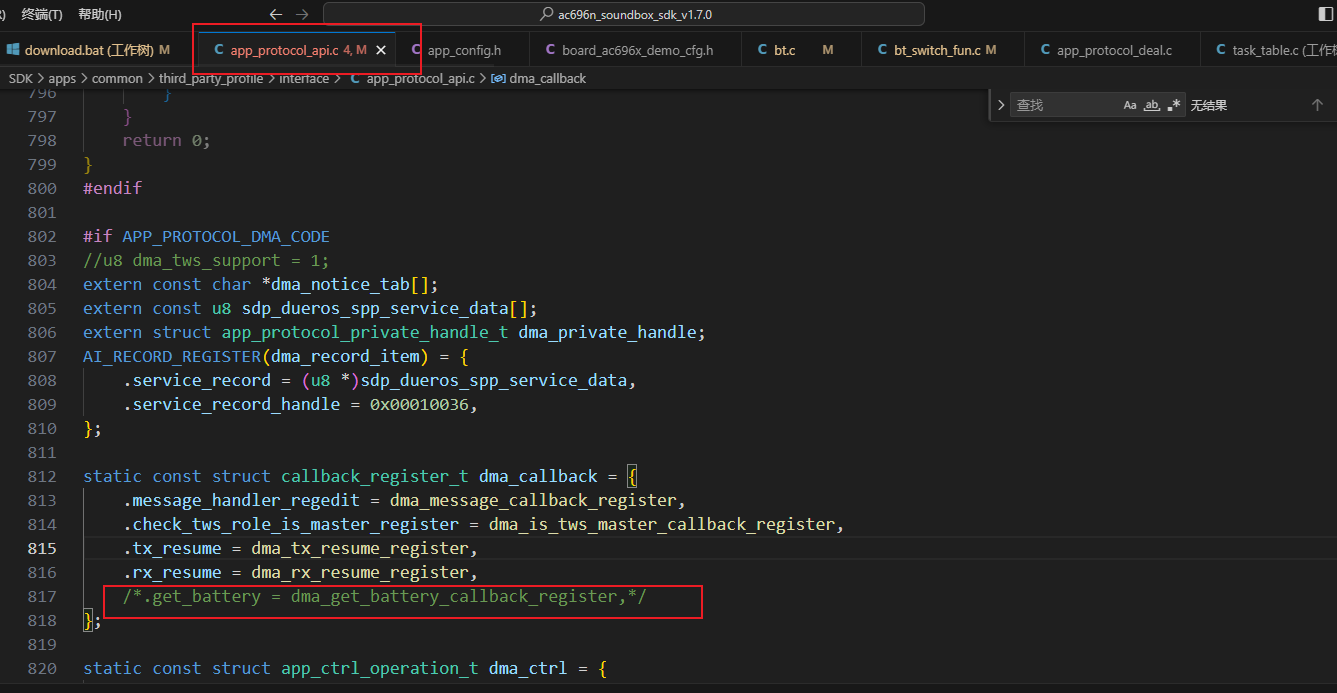The height and width of the screenshot is (693, 1337).
Task: Jump to the previous find match
Action: [x=1317, y=105]
